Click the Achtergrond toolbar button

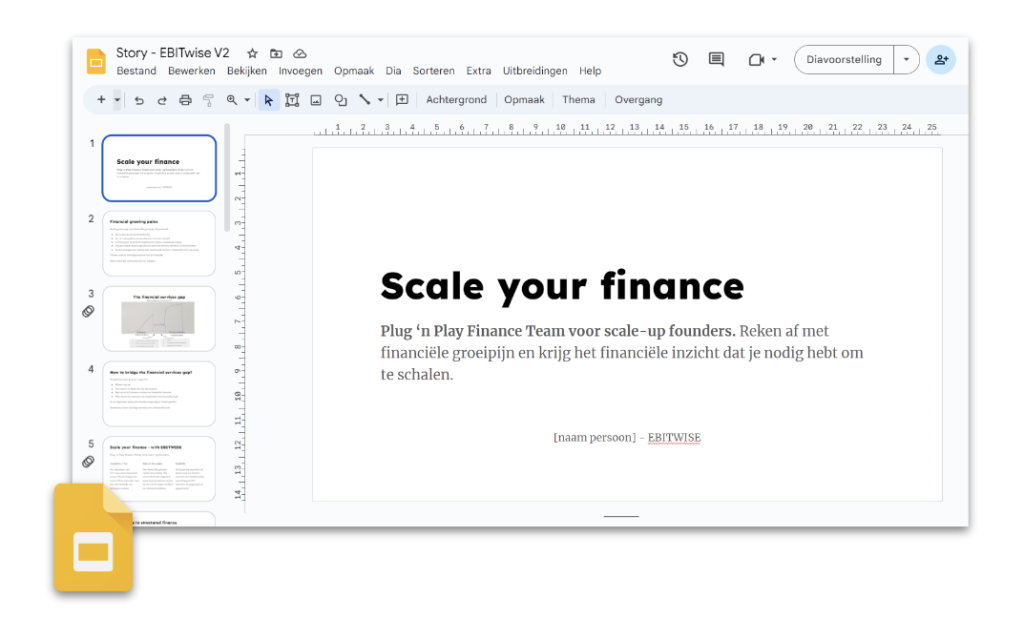coord(456,100)
